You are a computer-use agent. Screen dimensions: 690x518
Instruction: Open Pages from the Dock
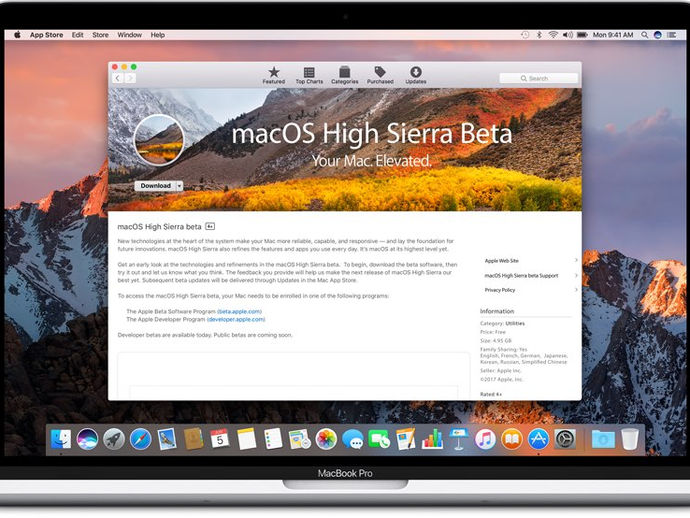click(x=406, y=439)
